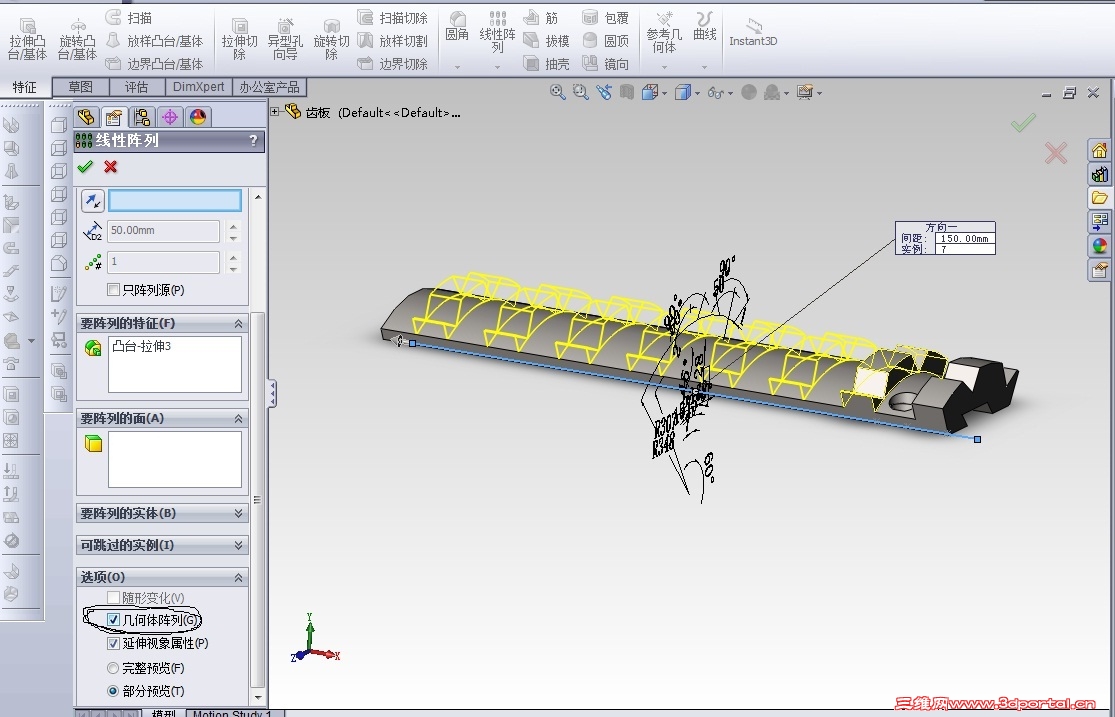Viewport: 1115px width, 717px height.
Task: Open SolidWorks Resources home icon
Action: (x=1099, y=150)
